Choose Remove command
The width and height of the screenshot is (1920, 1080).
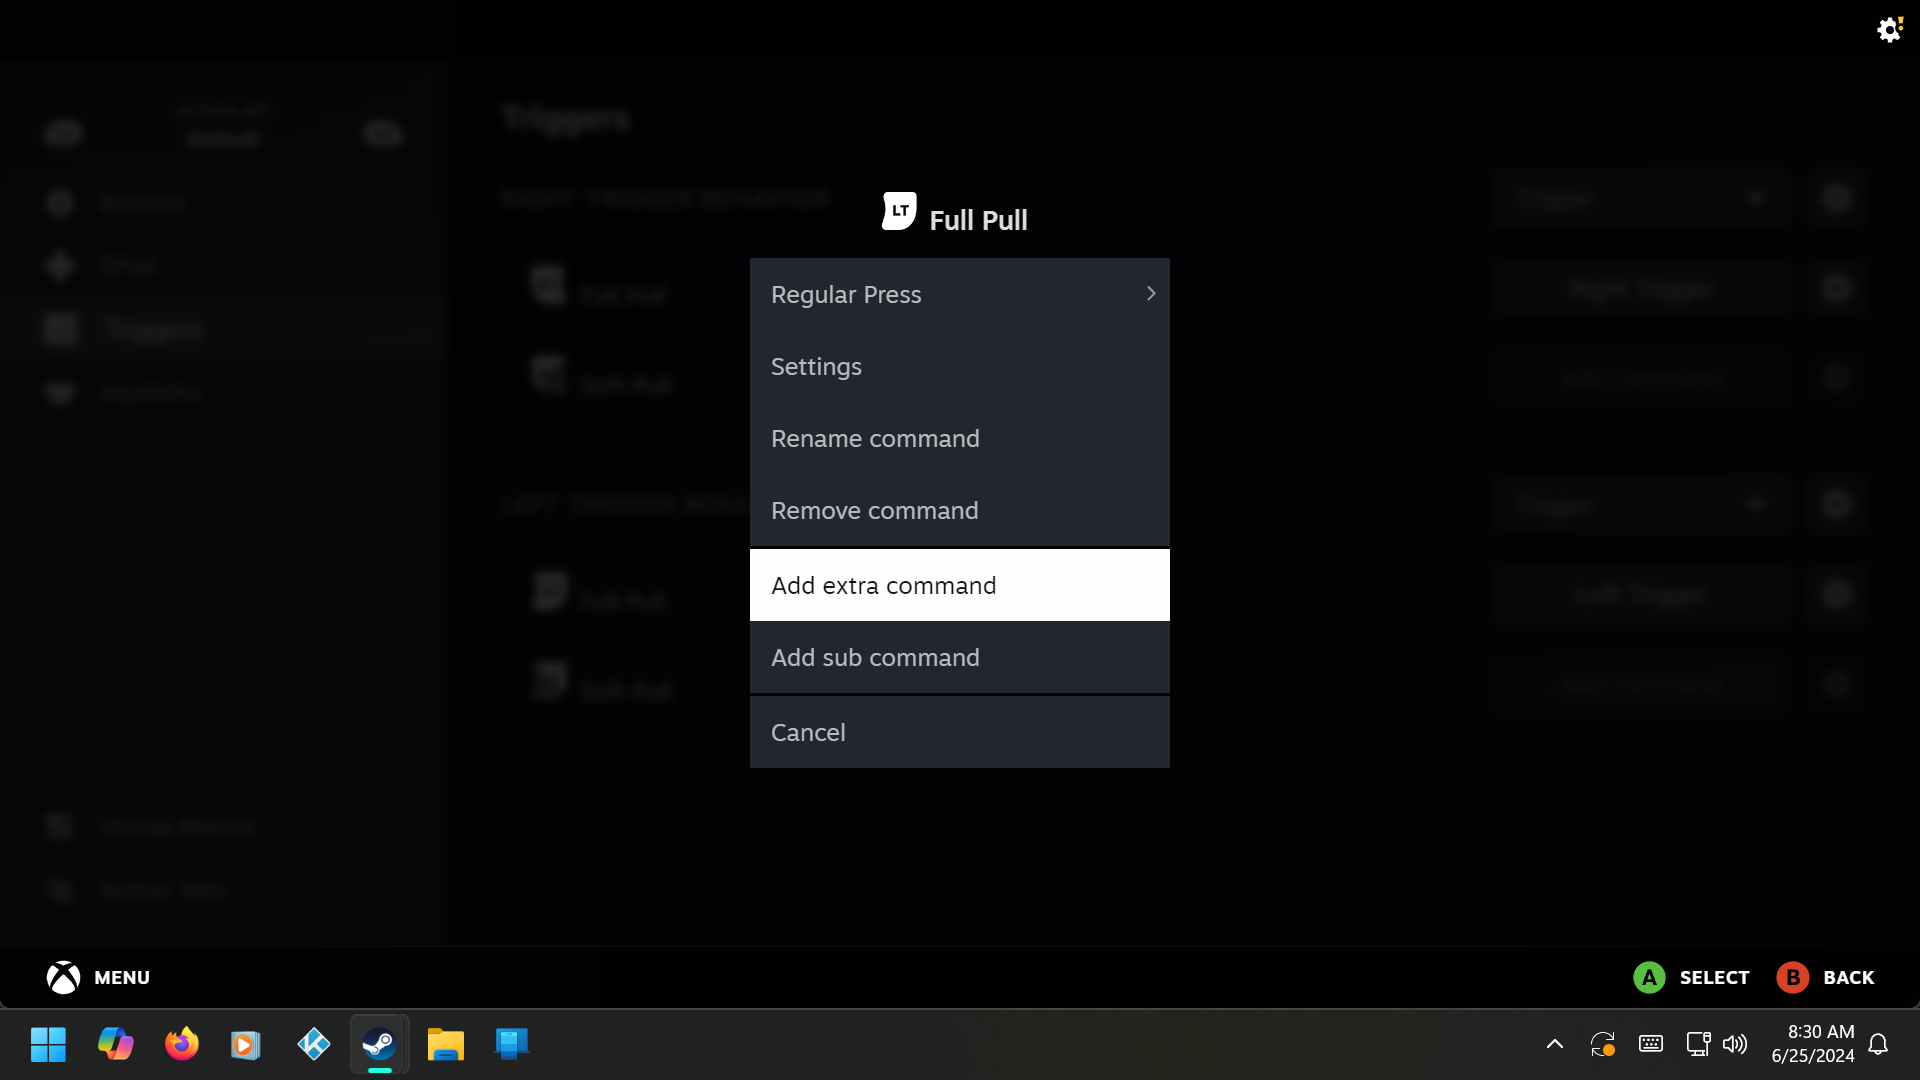[959, 511]
